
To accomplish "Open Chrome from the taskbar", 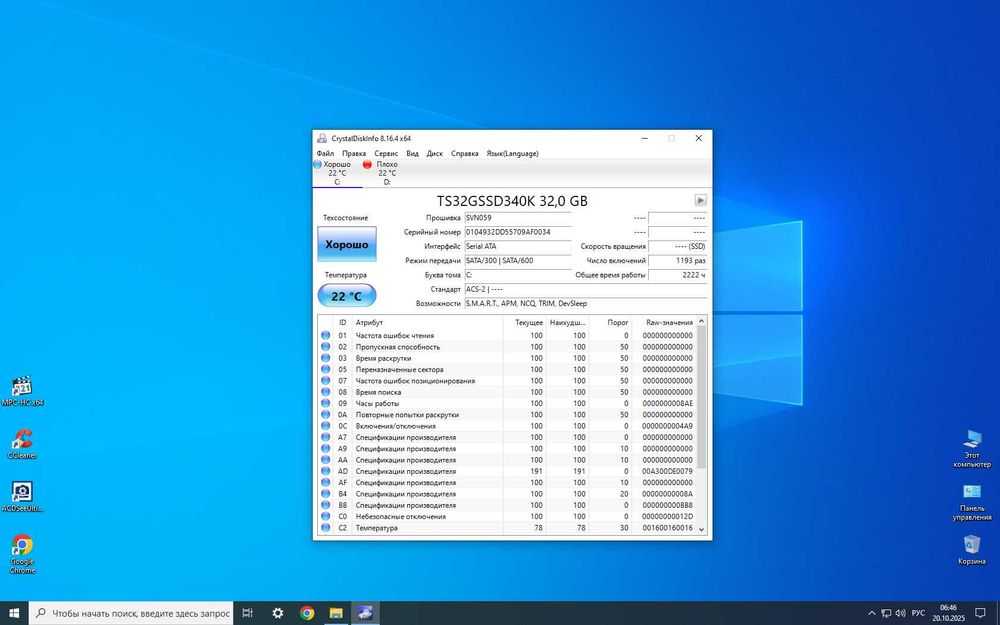I will coord(307,613).
